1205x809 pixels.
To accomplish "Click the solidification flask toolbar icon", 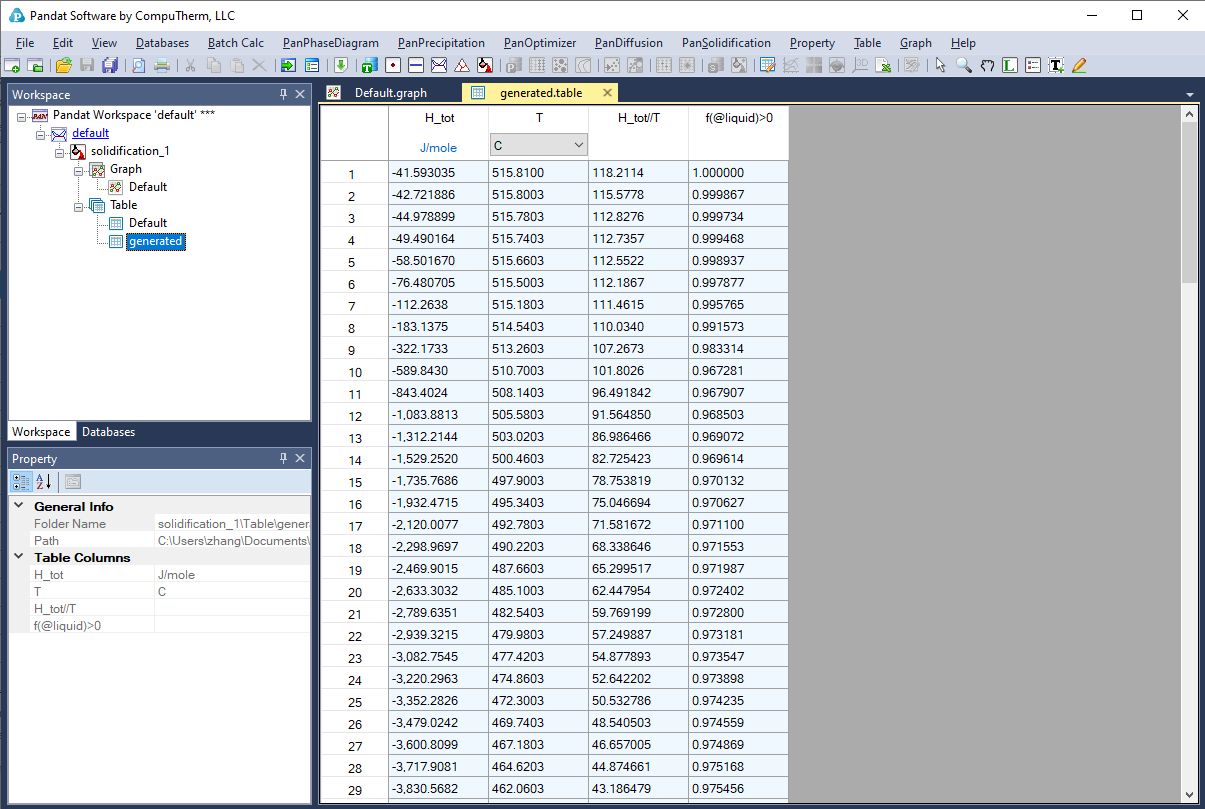I will click(485, 66).
